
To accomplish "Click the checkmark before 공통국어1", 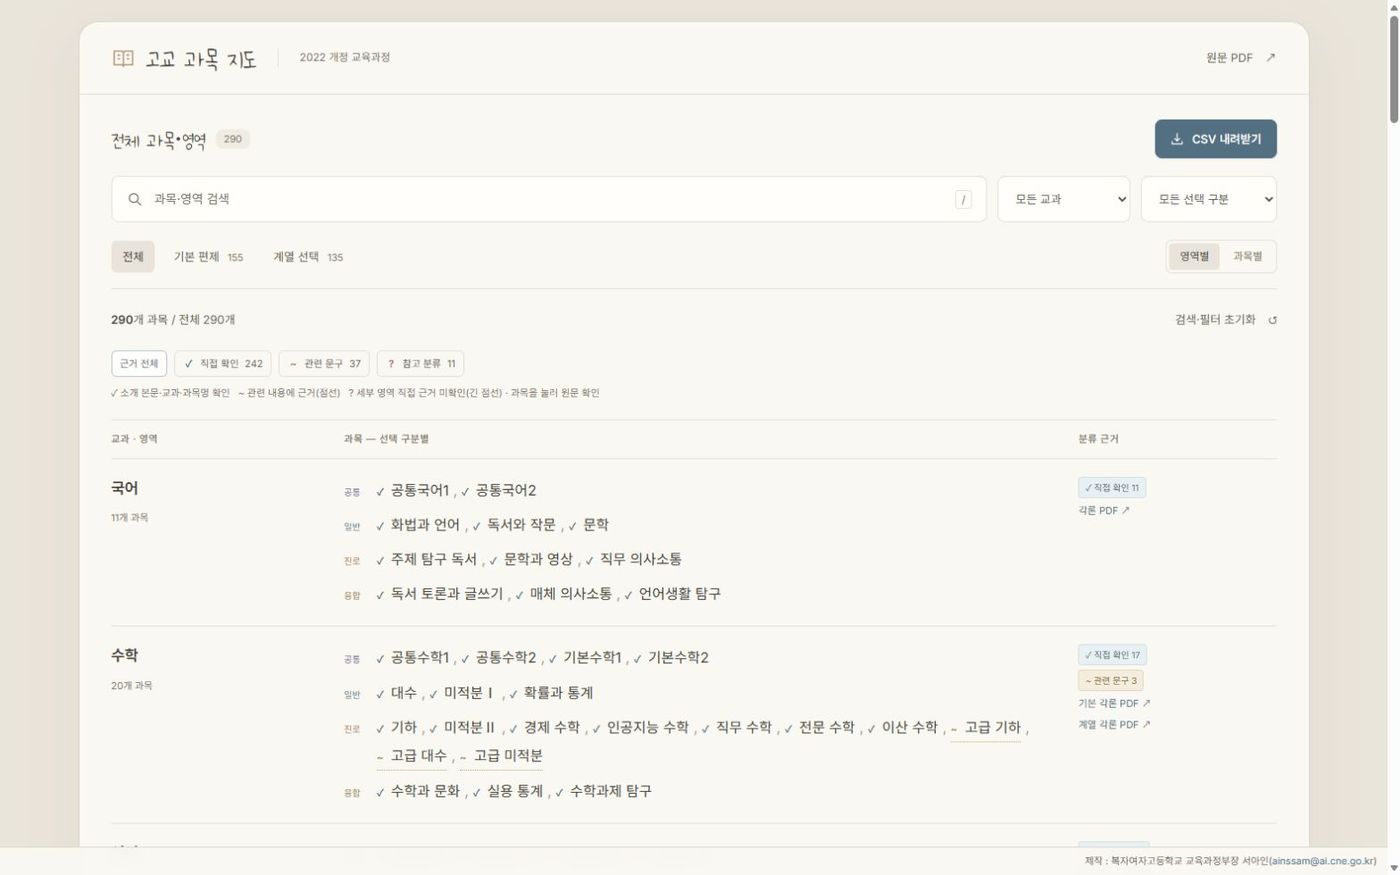I will coord(380,491).
